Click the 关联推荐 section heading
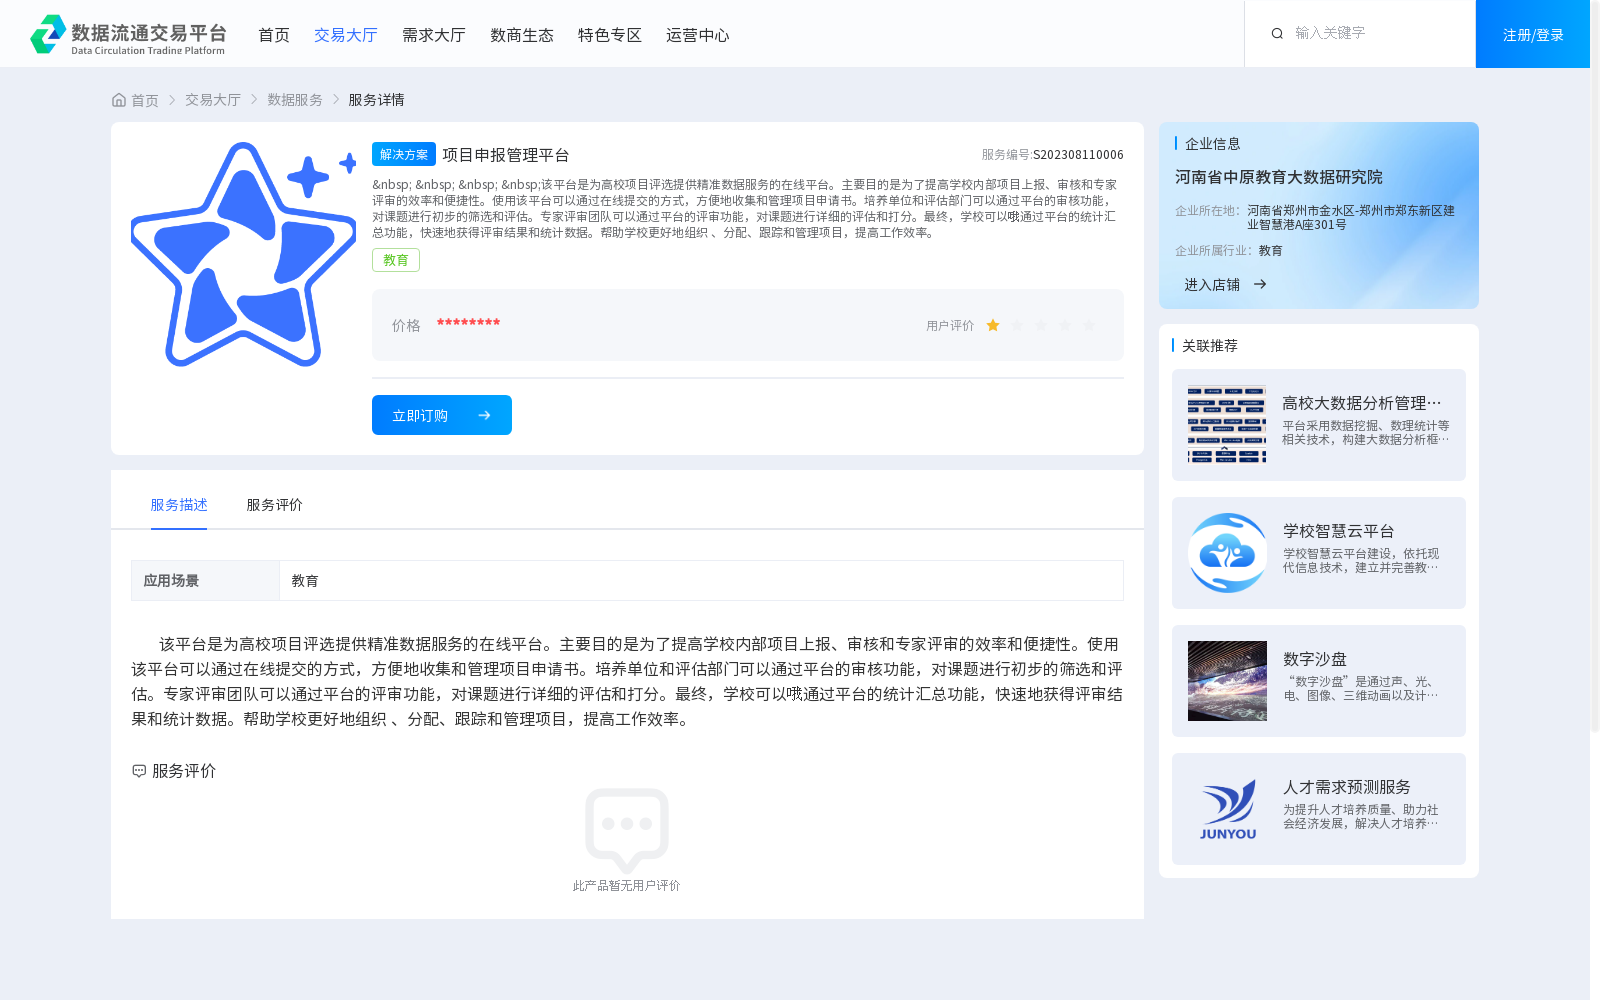1600x1000 pixels. point(1210,346)
